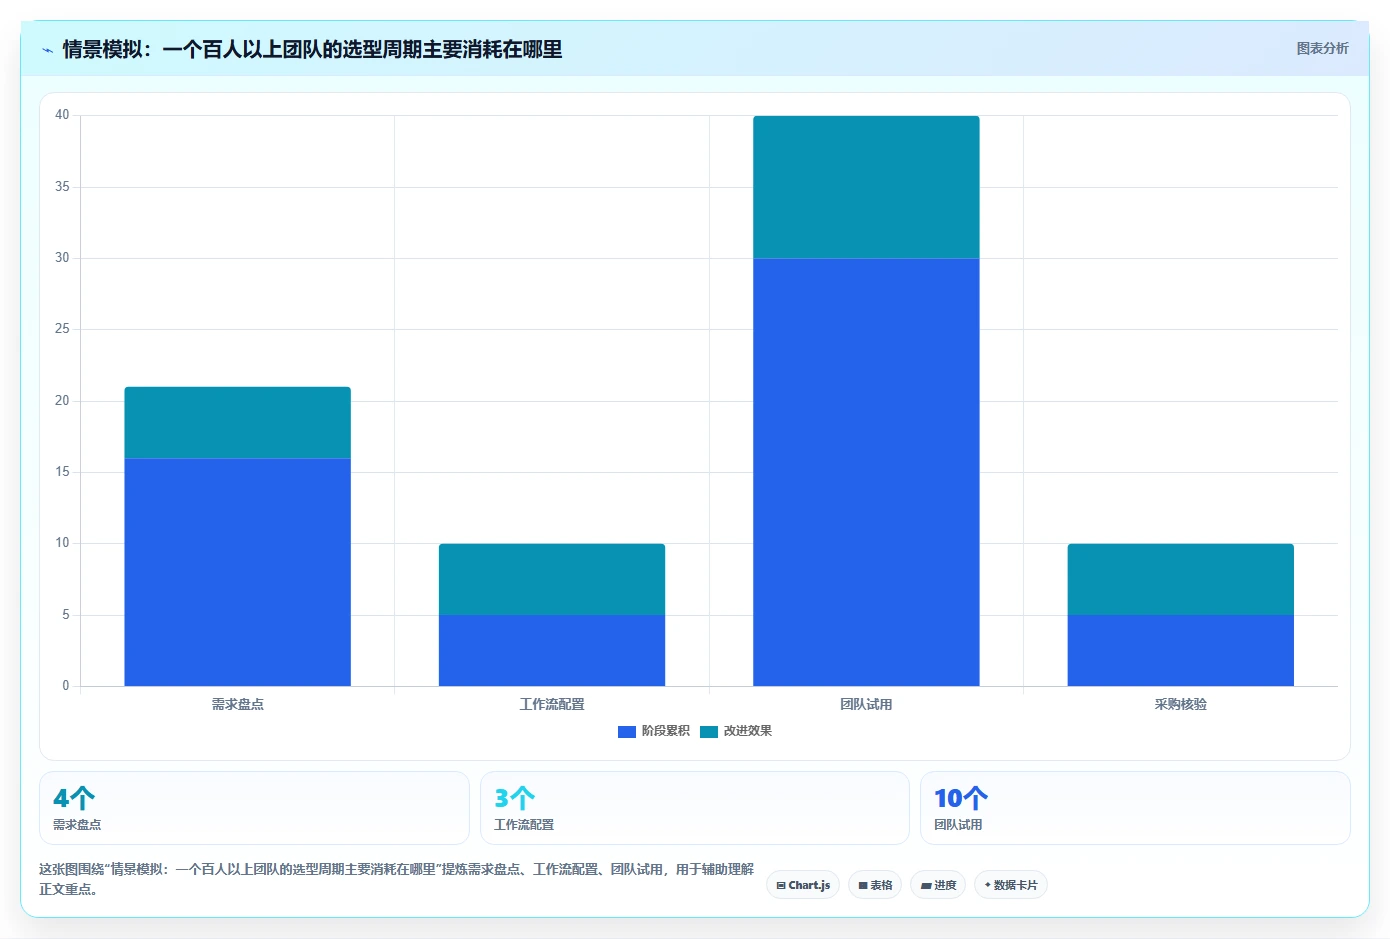Select the 团队试用 teal bar segment

[866, 187]
